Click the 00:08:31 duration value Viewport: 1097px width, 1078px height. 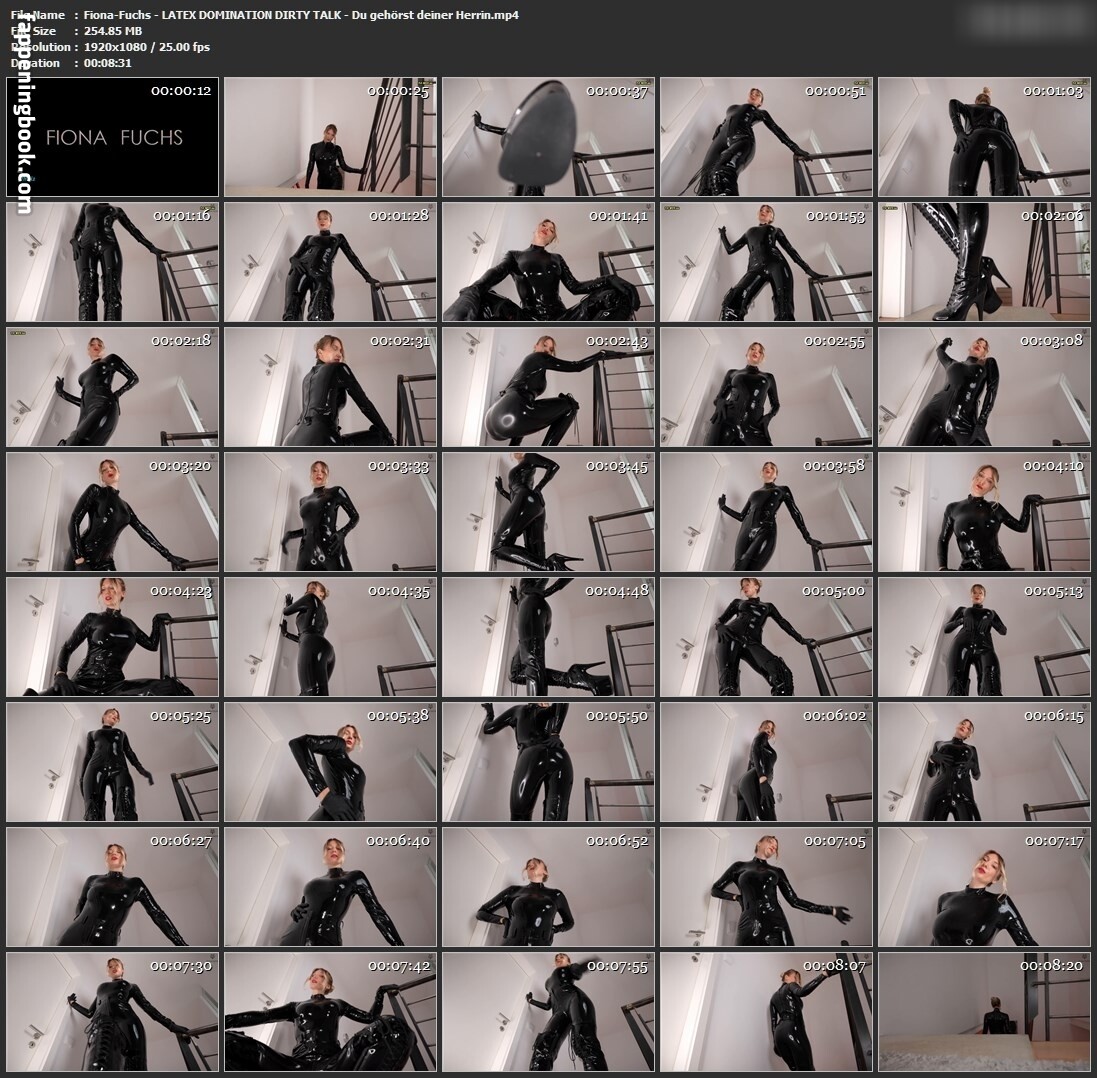tap(108, 63)
